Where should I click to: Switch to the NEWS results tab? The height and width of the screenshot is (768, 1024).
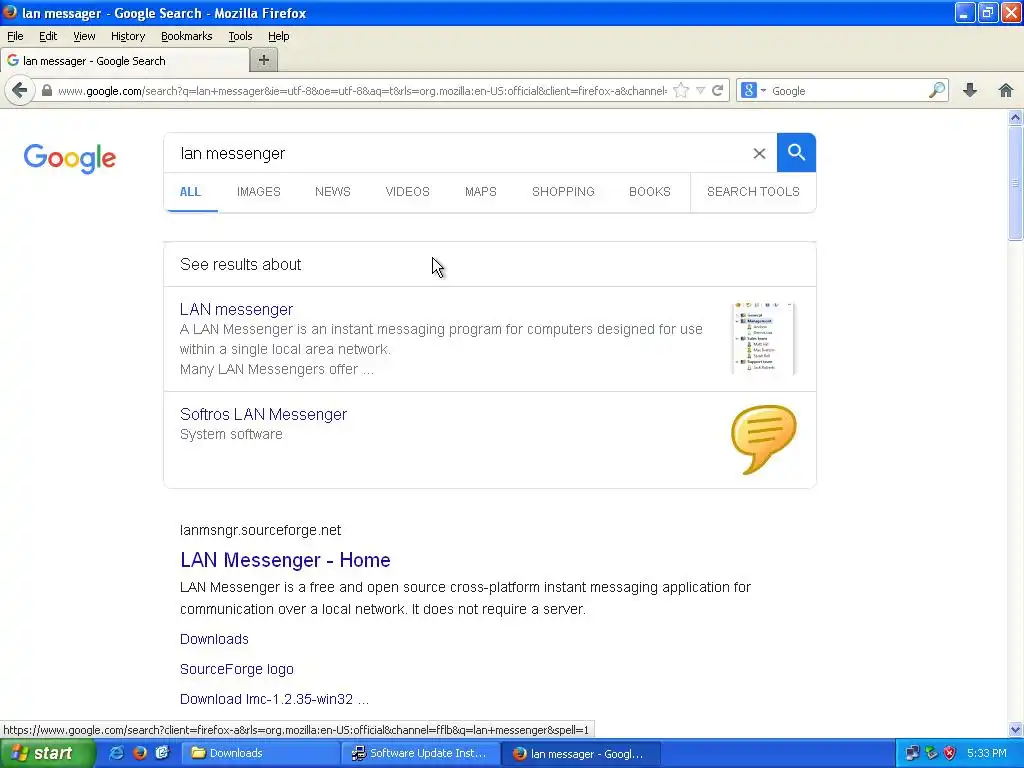click(x=333, y=191)
